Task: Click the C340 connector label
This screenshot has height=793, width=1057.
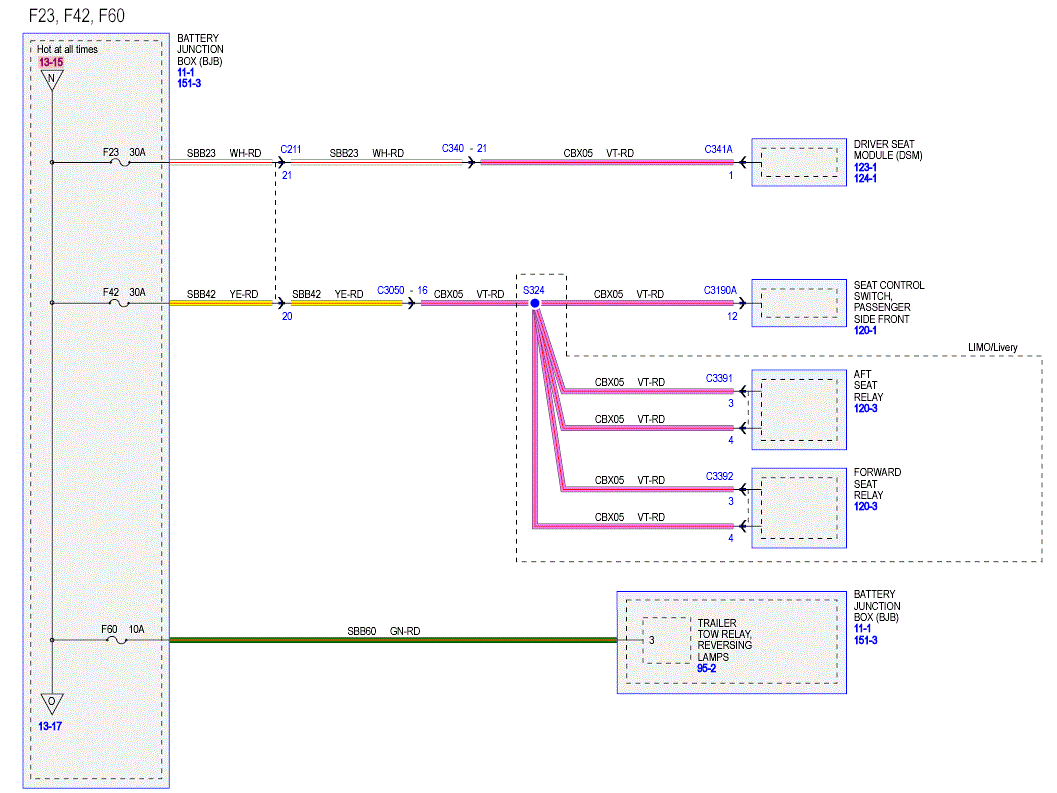Action: tap(452, 148)
